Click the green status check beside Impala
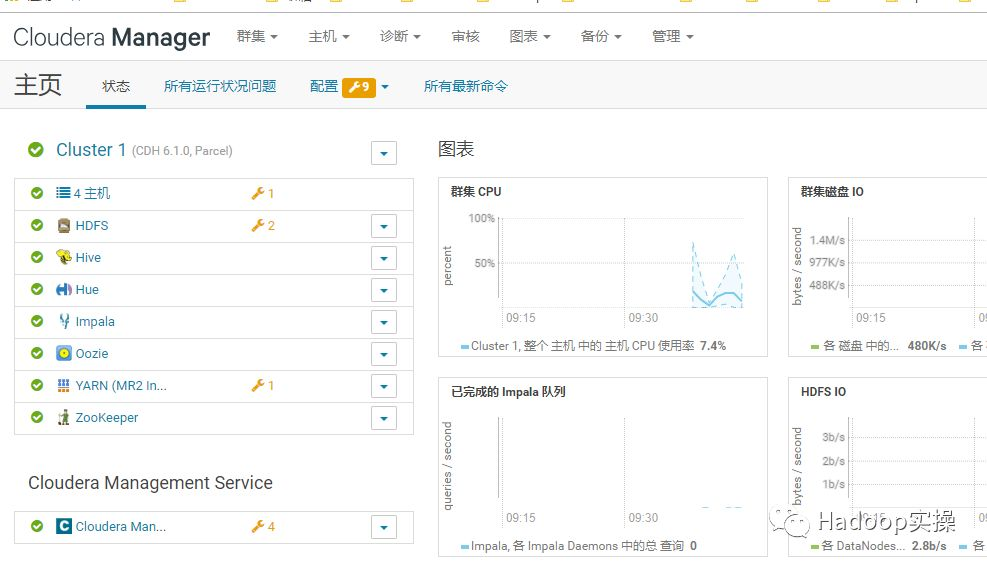 coord(37,321)
